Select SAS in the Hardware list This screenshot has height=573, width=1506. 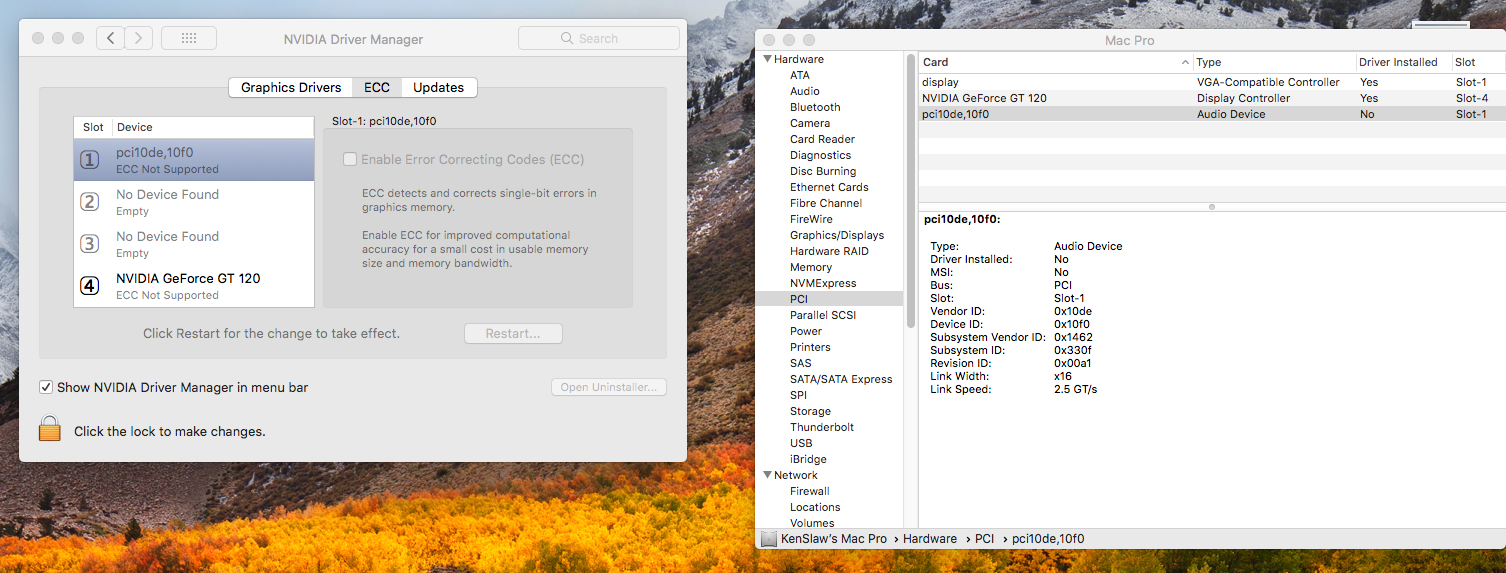801,363
